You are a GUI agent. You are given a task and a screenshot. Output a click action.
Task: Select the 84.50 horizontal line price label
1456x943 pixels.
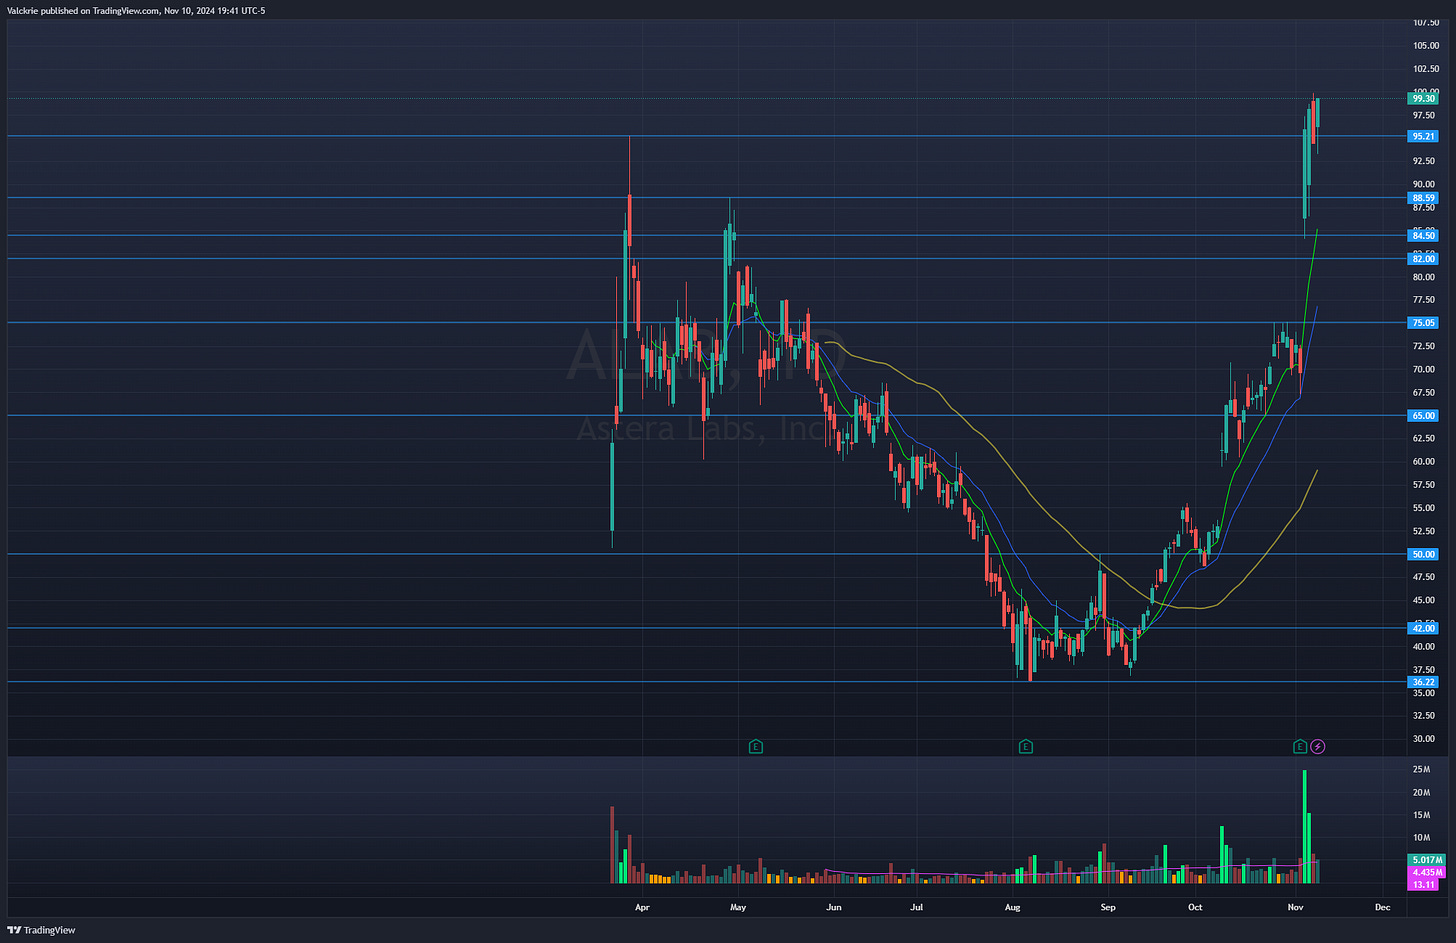(1422, 236)
